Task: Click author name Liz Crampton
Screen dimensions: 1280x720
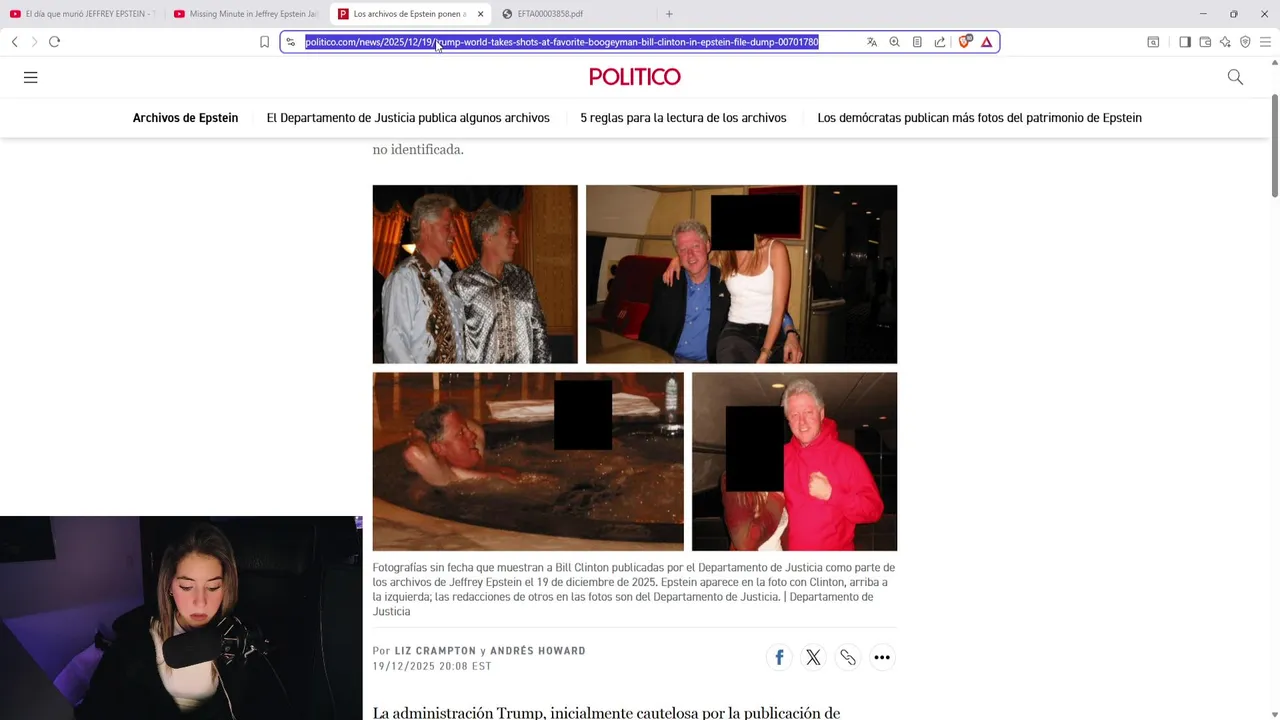Action: point(435,651)
